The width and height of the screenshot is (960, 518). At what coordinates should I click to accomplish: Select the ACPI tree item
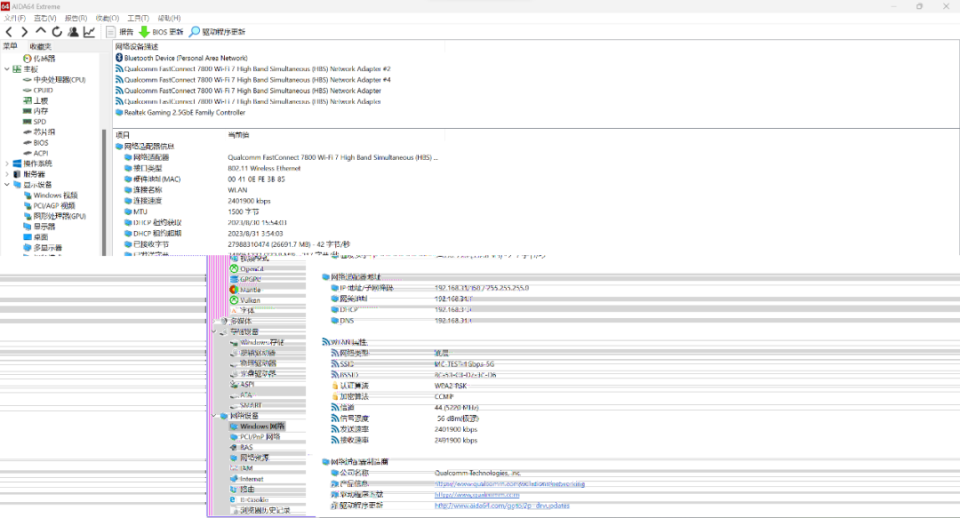pyautogui.click(x=36, y=153)
